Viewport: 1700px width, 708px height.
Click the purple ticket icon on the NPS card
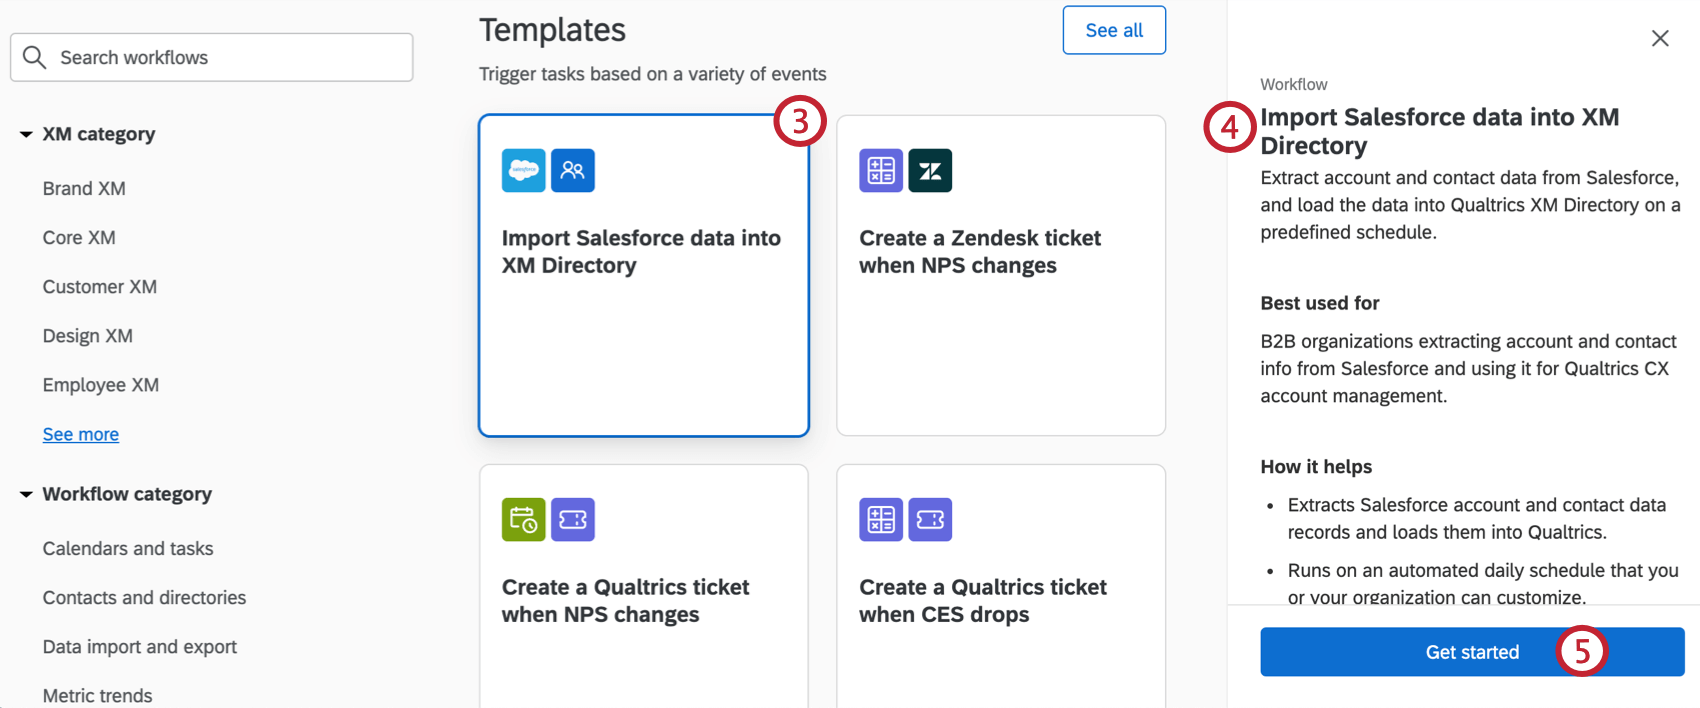pos(572,519)
